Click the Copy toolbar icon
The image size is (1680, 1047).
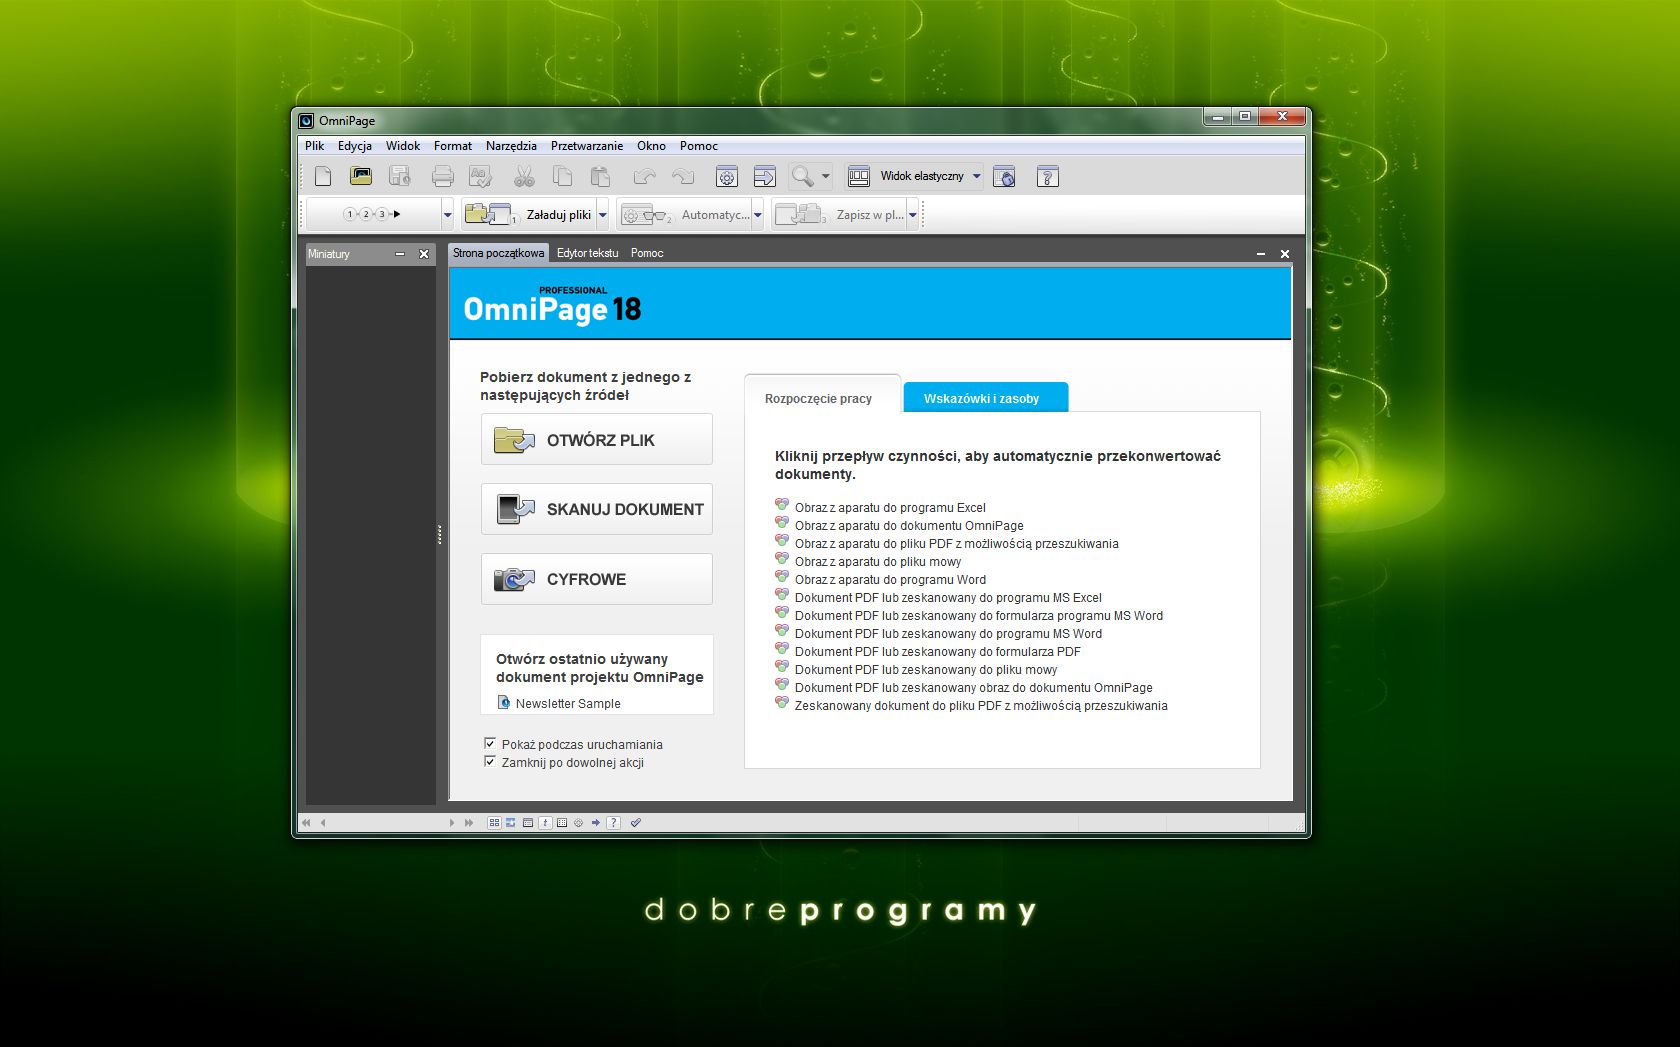pos(563,177)
